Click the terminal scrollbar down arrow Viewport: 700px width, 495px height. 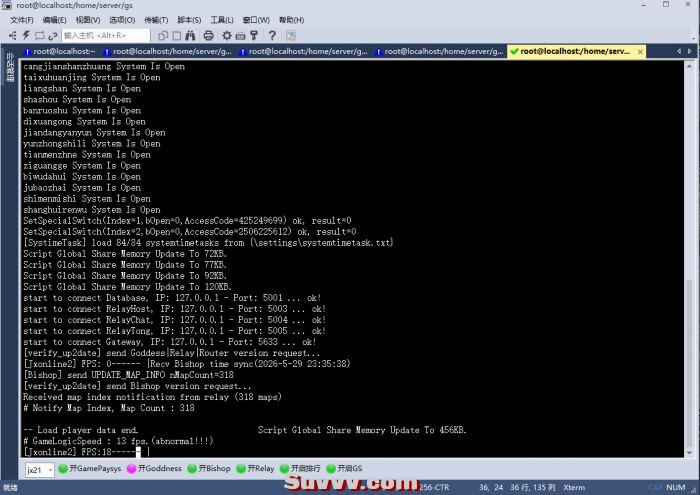689,453
